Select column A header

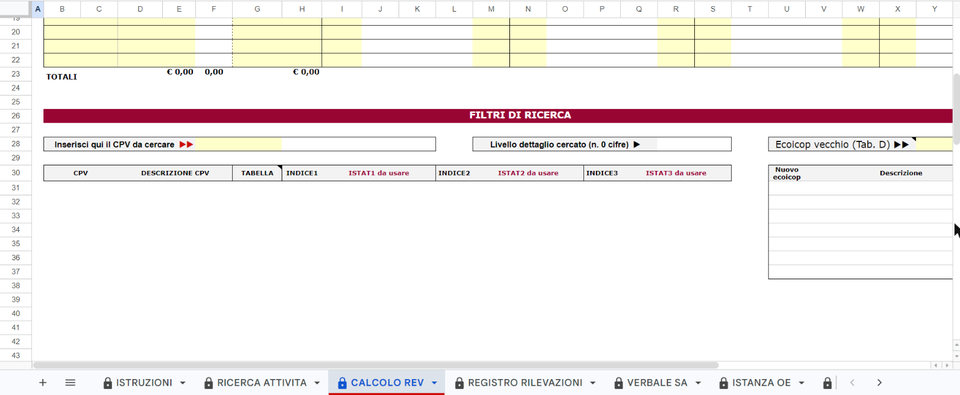(x=38, y=9)
